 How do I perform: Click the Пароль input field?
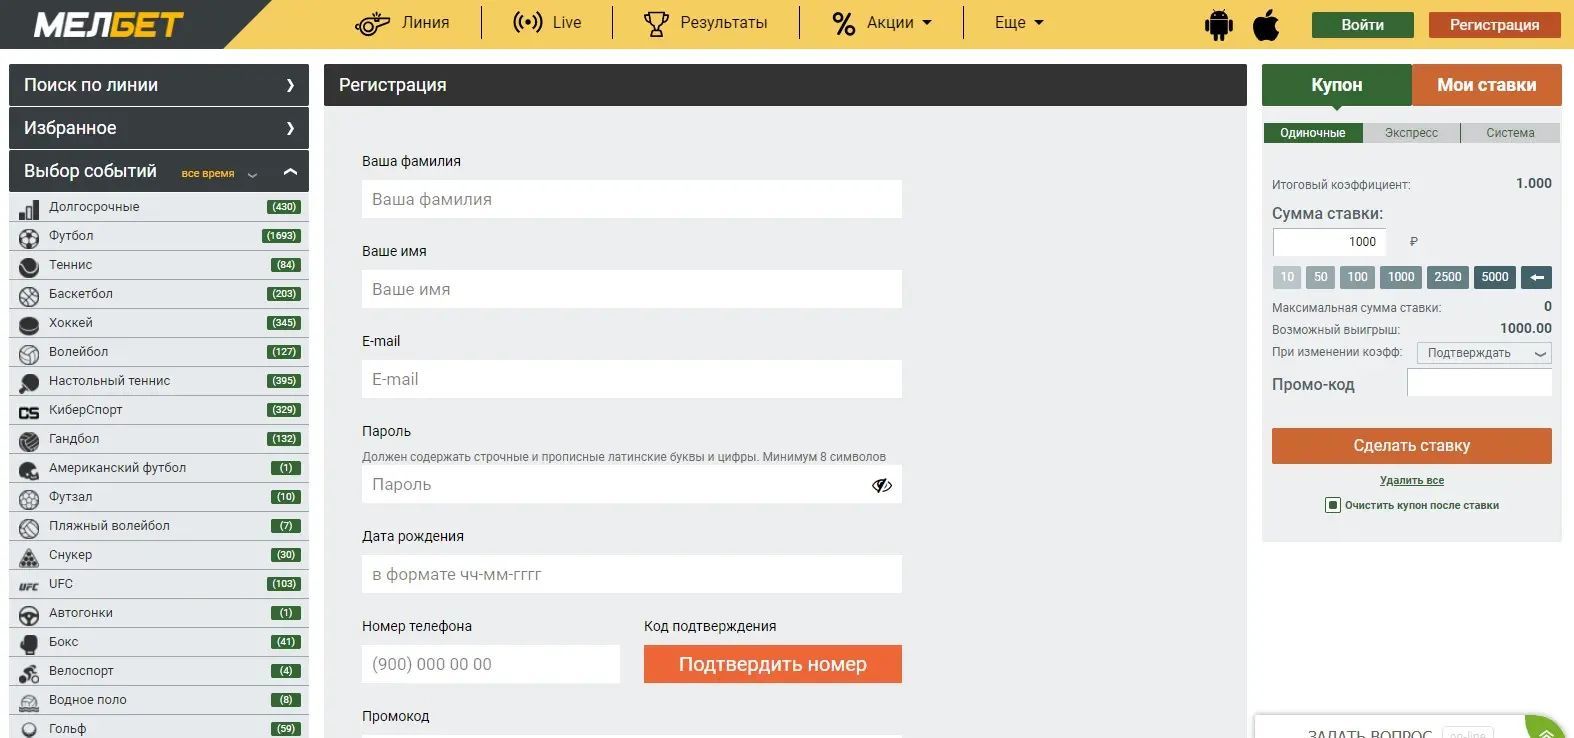pos(631,484)
